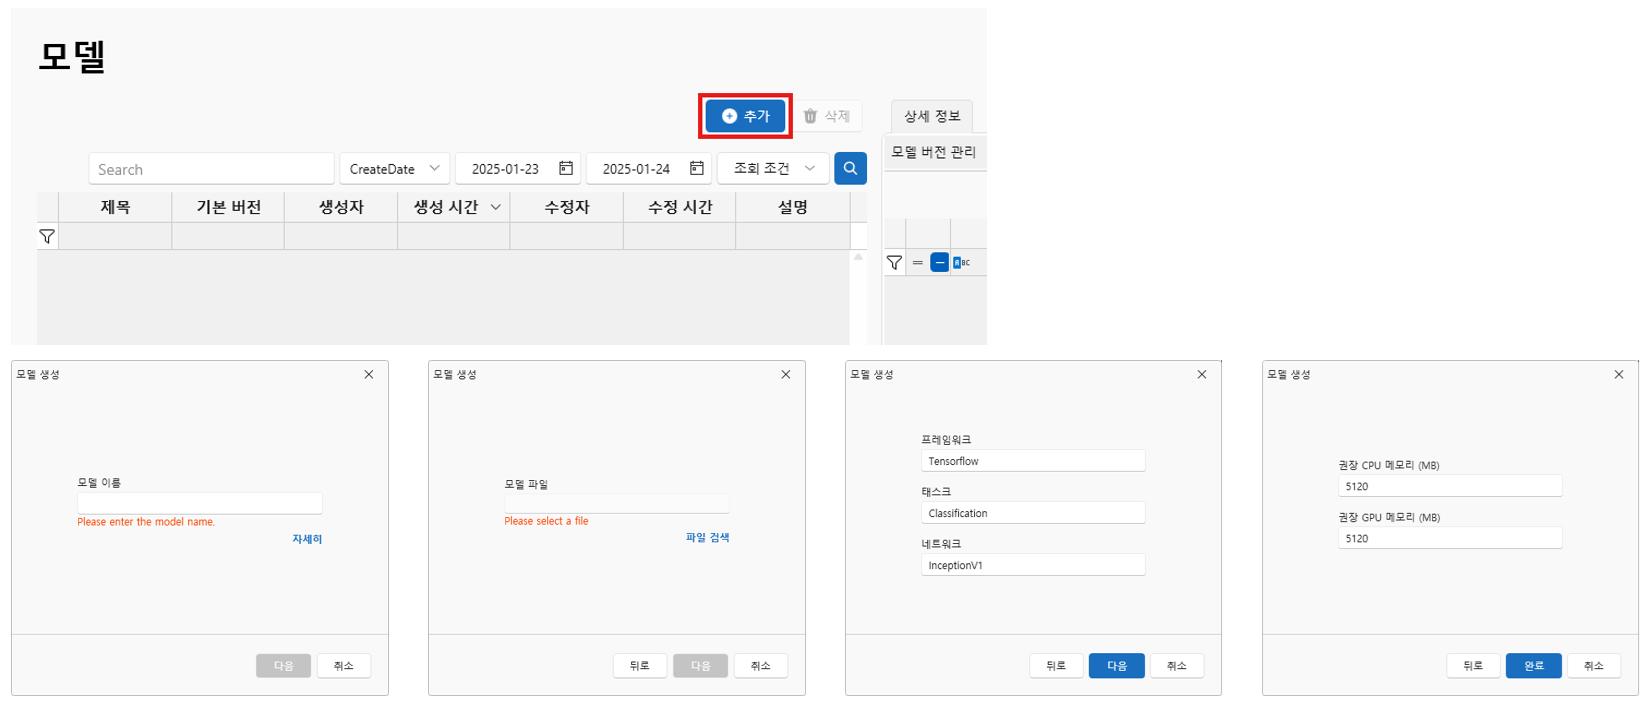Open calendar picker for 2025-01-24 date
1649x709 pixels.
697,168
